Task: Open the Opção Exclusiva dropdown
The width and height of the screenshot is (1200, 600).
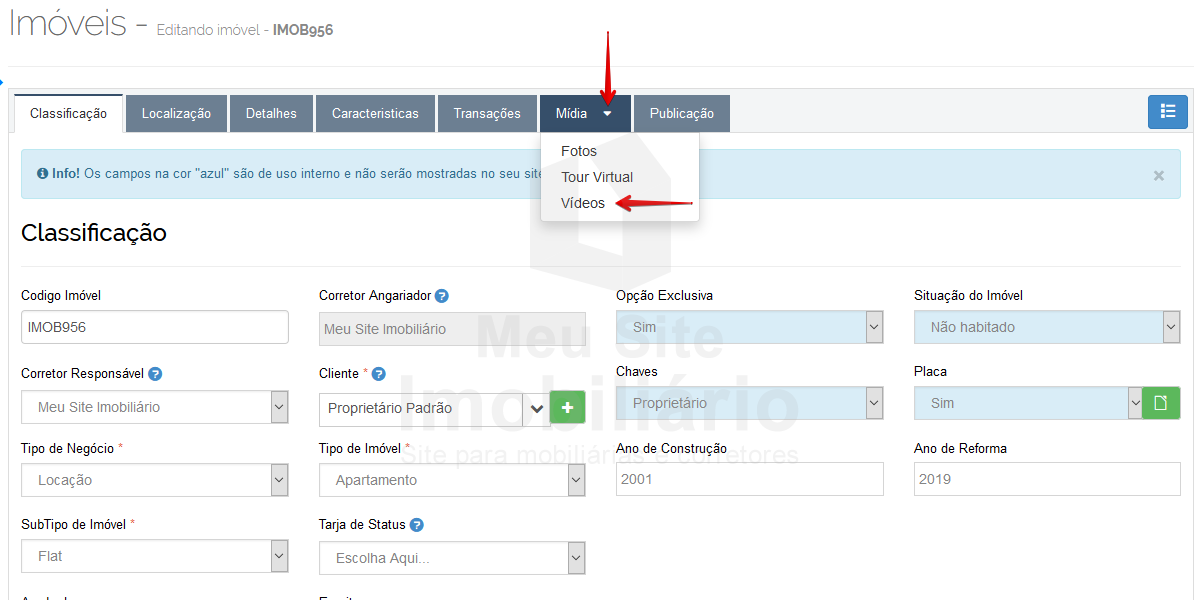Action: 749,327
